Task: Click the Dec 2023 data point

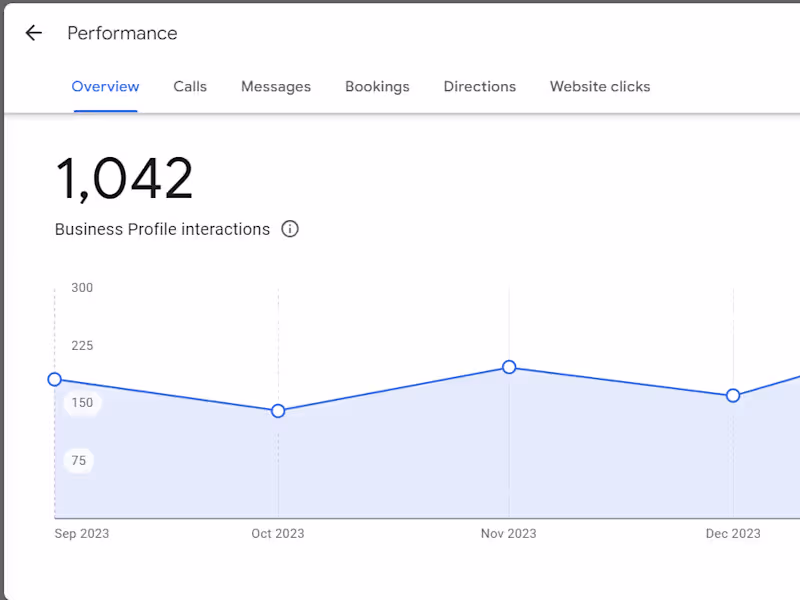Action: [733, 396]
